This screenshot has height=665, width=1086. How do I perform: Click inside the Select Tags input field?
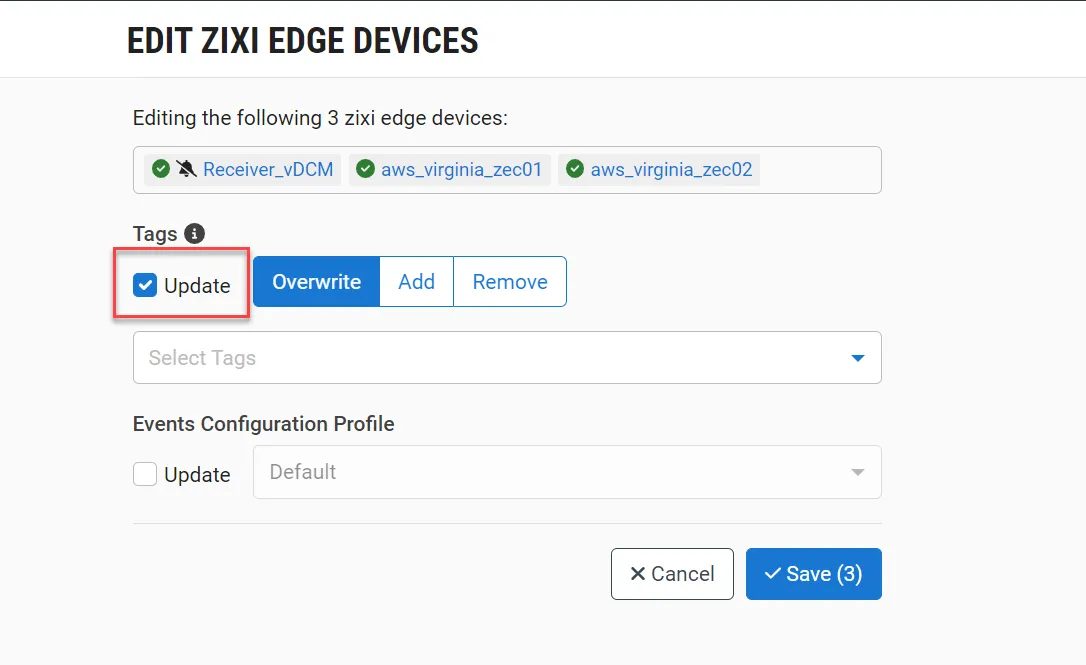pyautogui.click(x=507, y=357)
